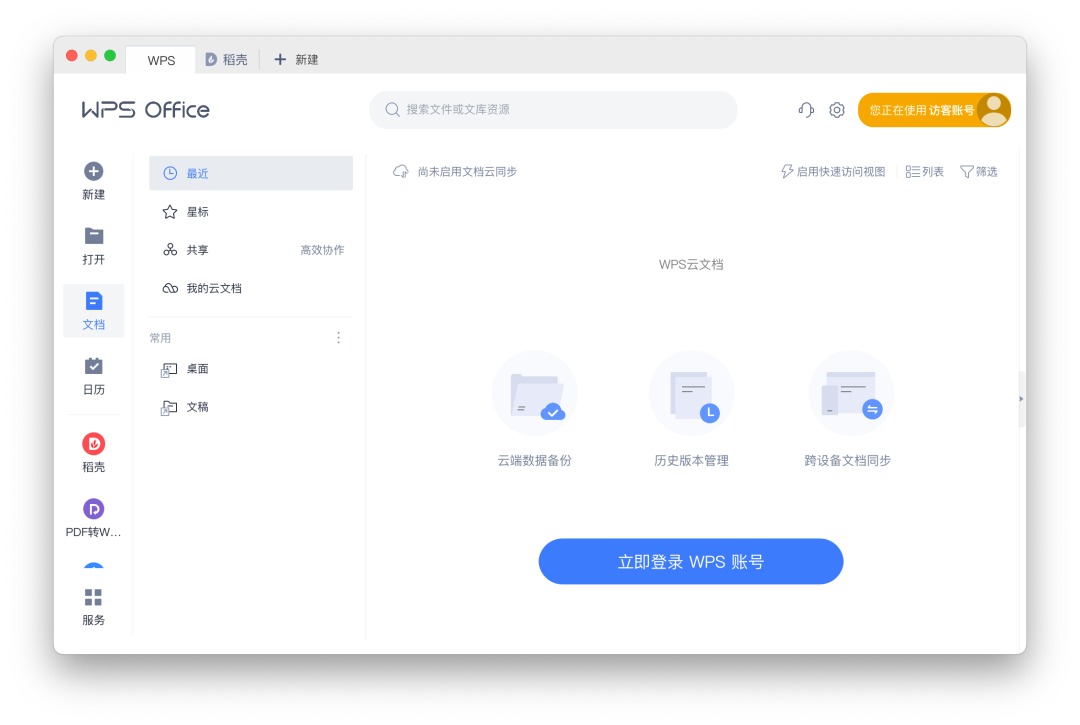Screen dimensions: 1080x725
Task: Select 我的云文档 in the navigation list
Action: (251, 288)
